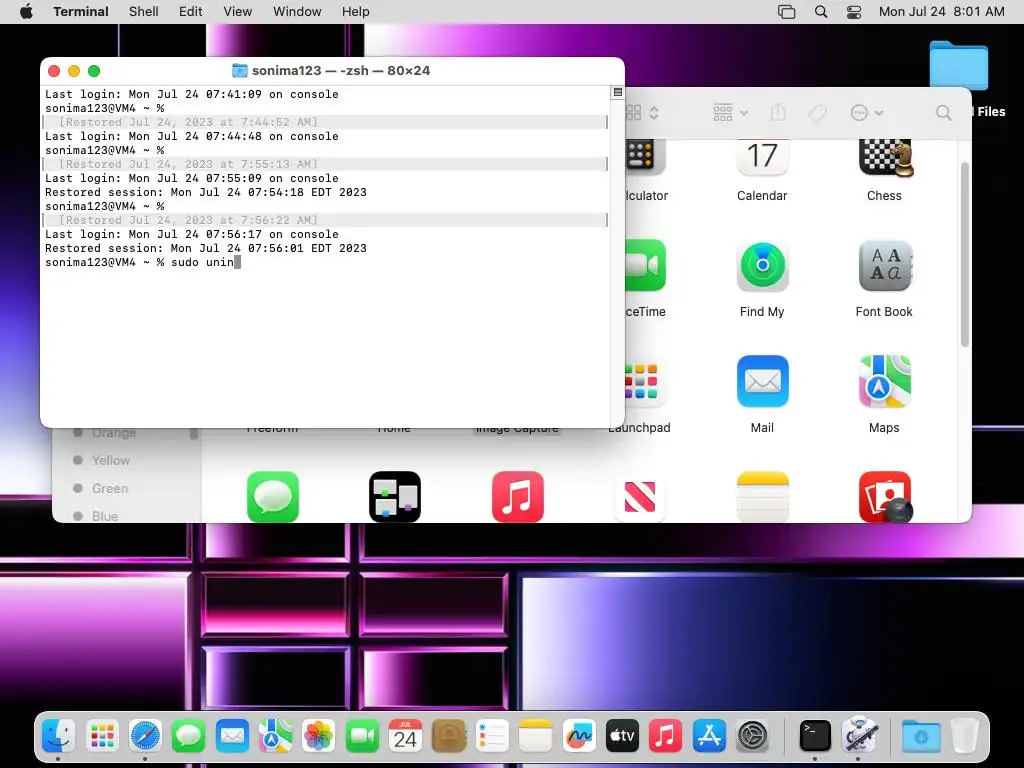Screen dimensions: 1024x768
Task: Open the Window menu
Action: tap(297, 12)
